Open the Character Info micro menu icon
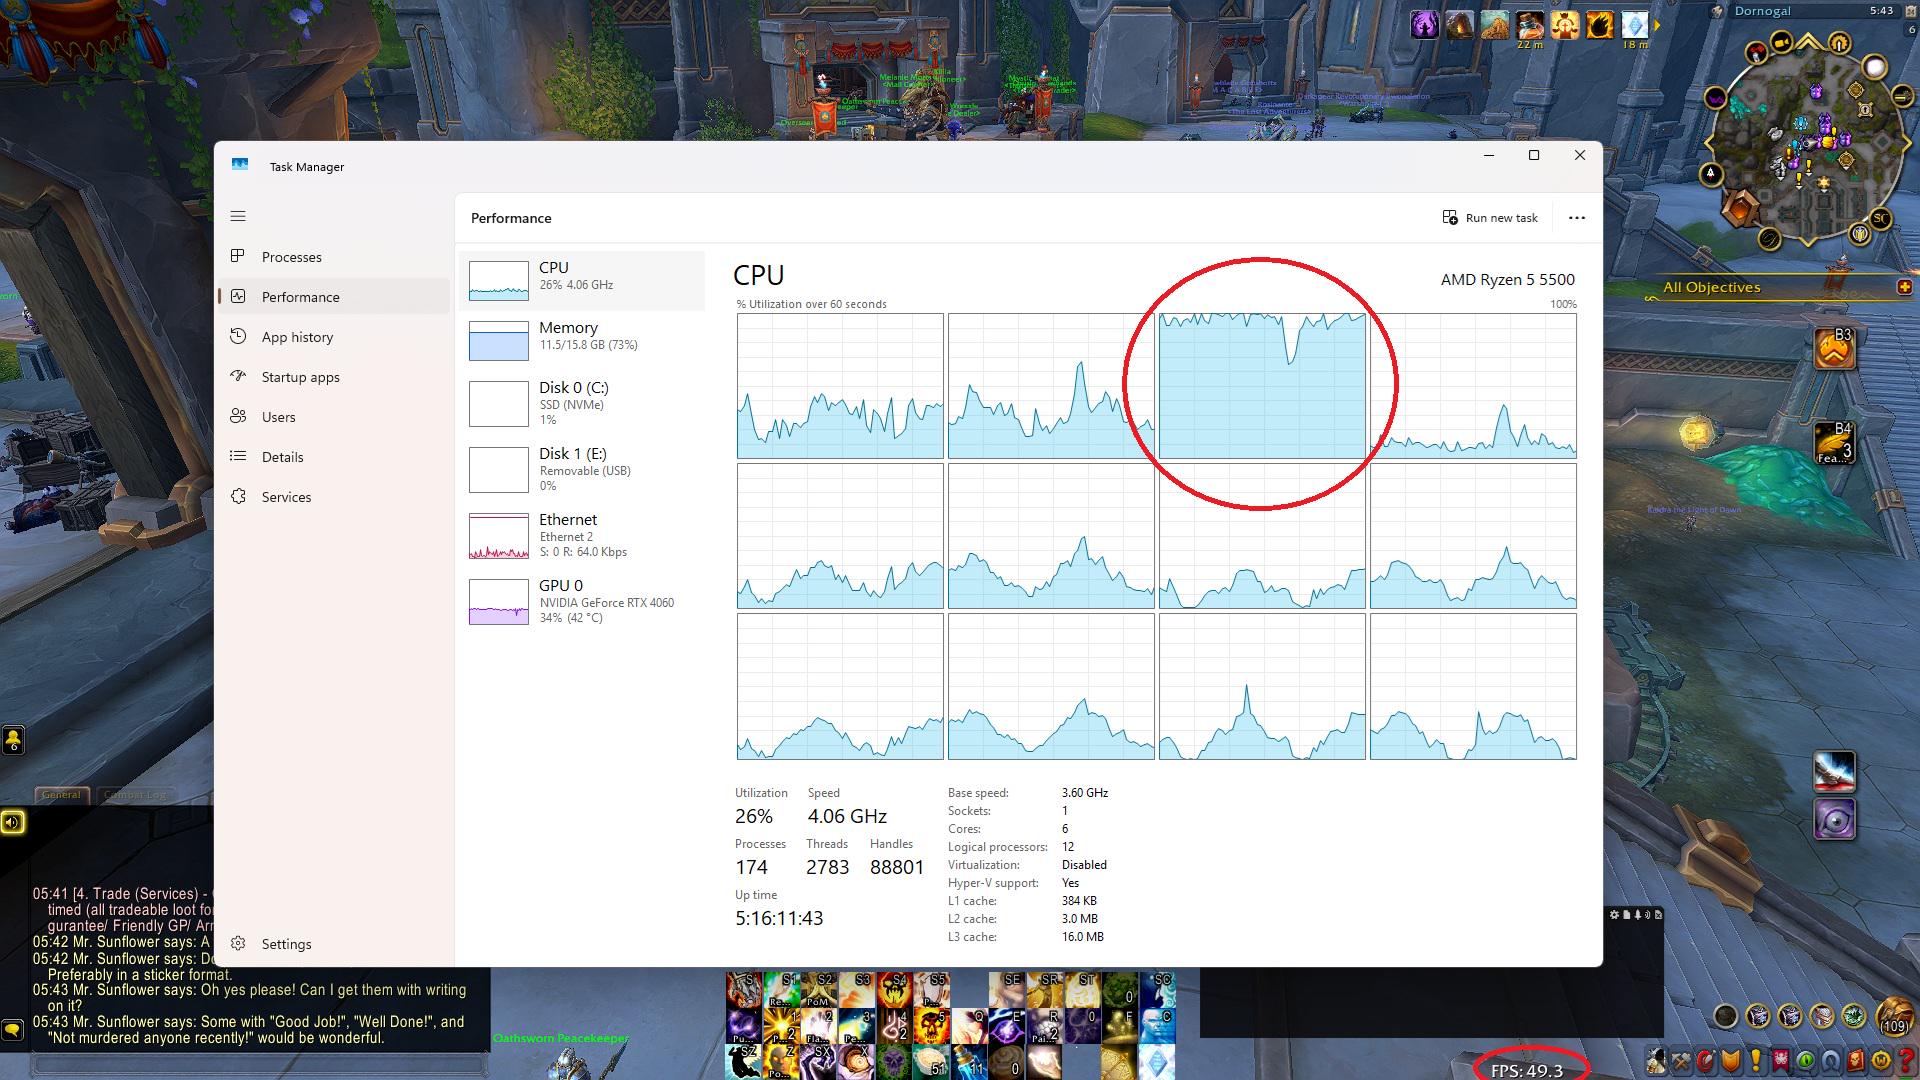Screen dimensions: 1920x1080 point(1656,1060)
